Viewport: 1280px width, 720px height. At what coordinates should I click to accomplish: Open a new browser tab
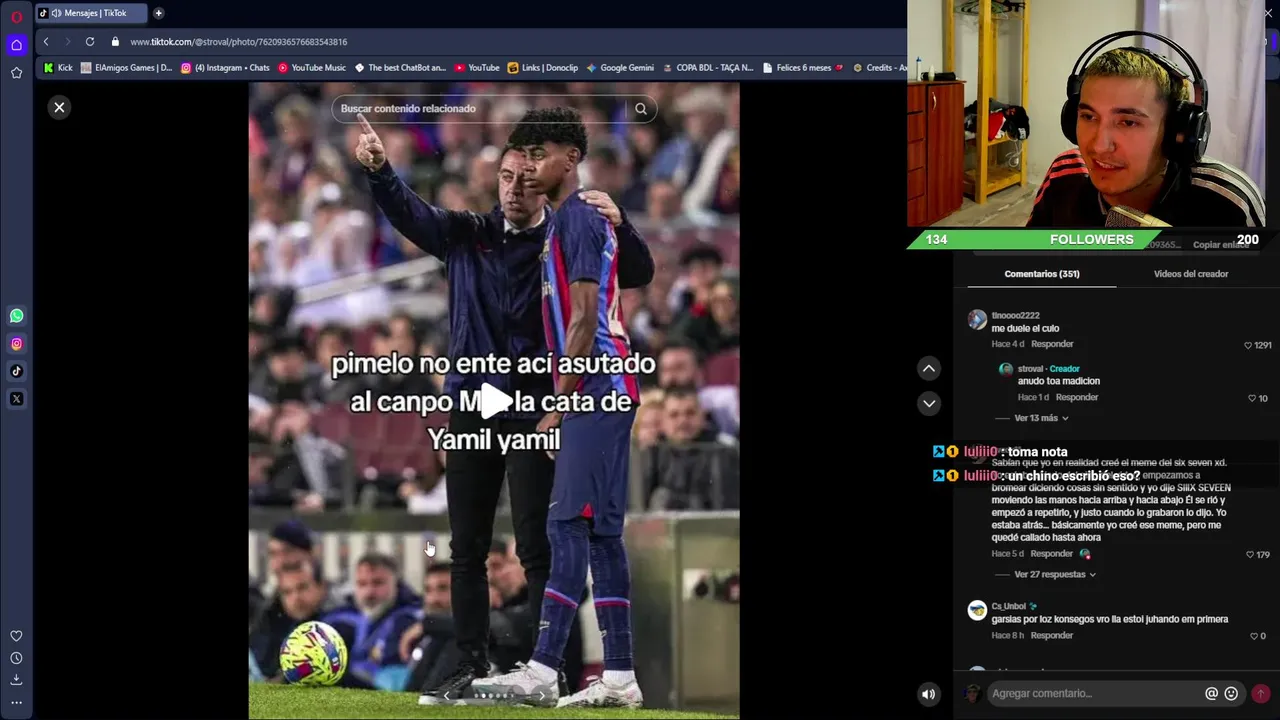pyautogui.click(x=158, y=13)
